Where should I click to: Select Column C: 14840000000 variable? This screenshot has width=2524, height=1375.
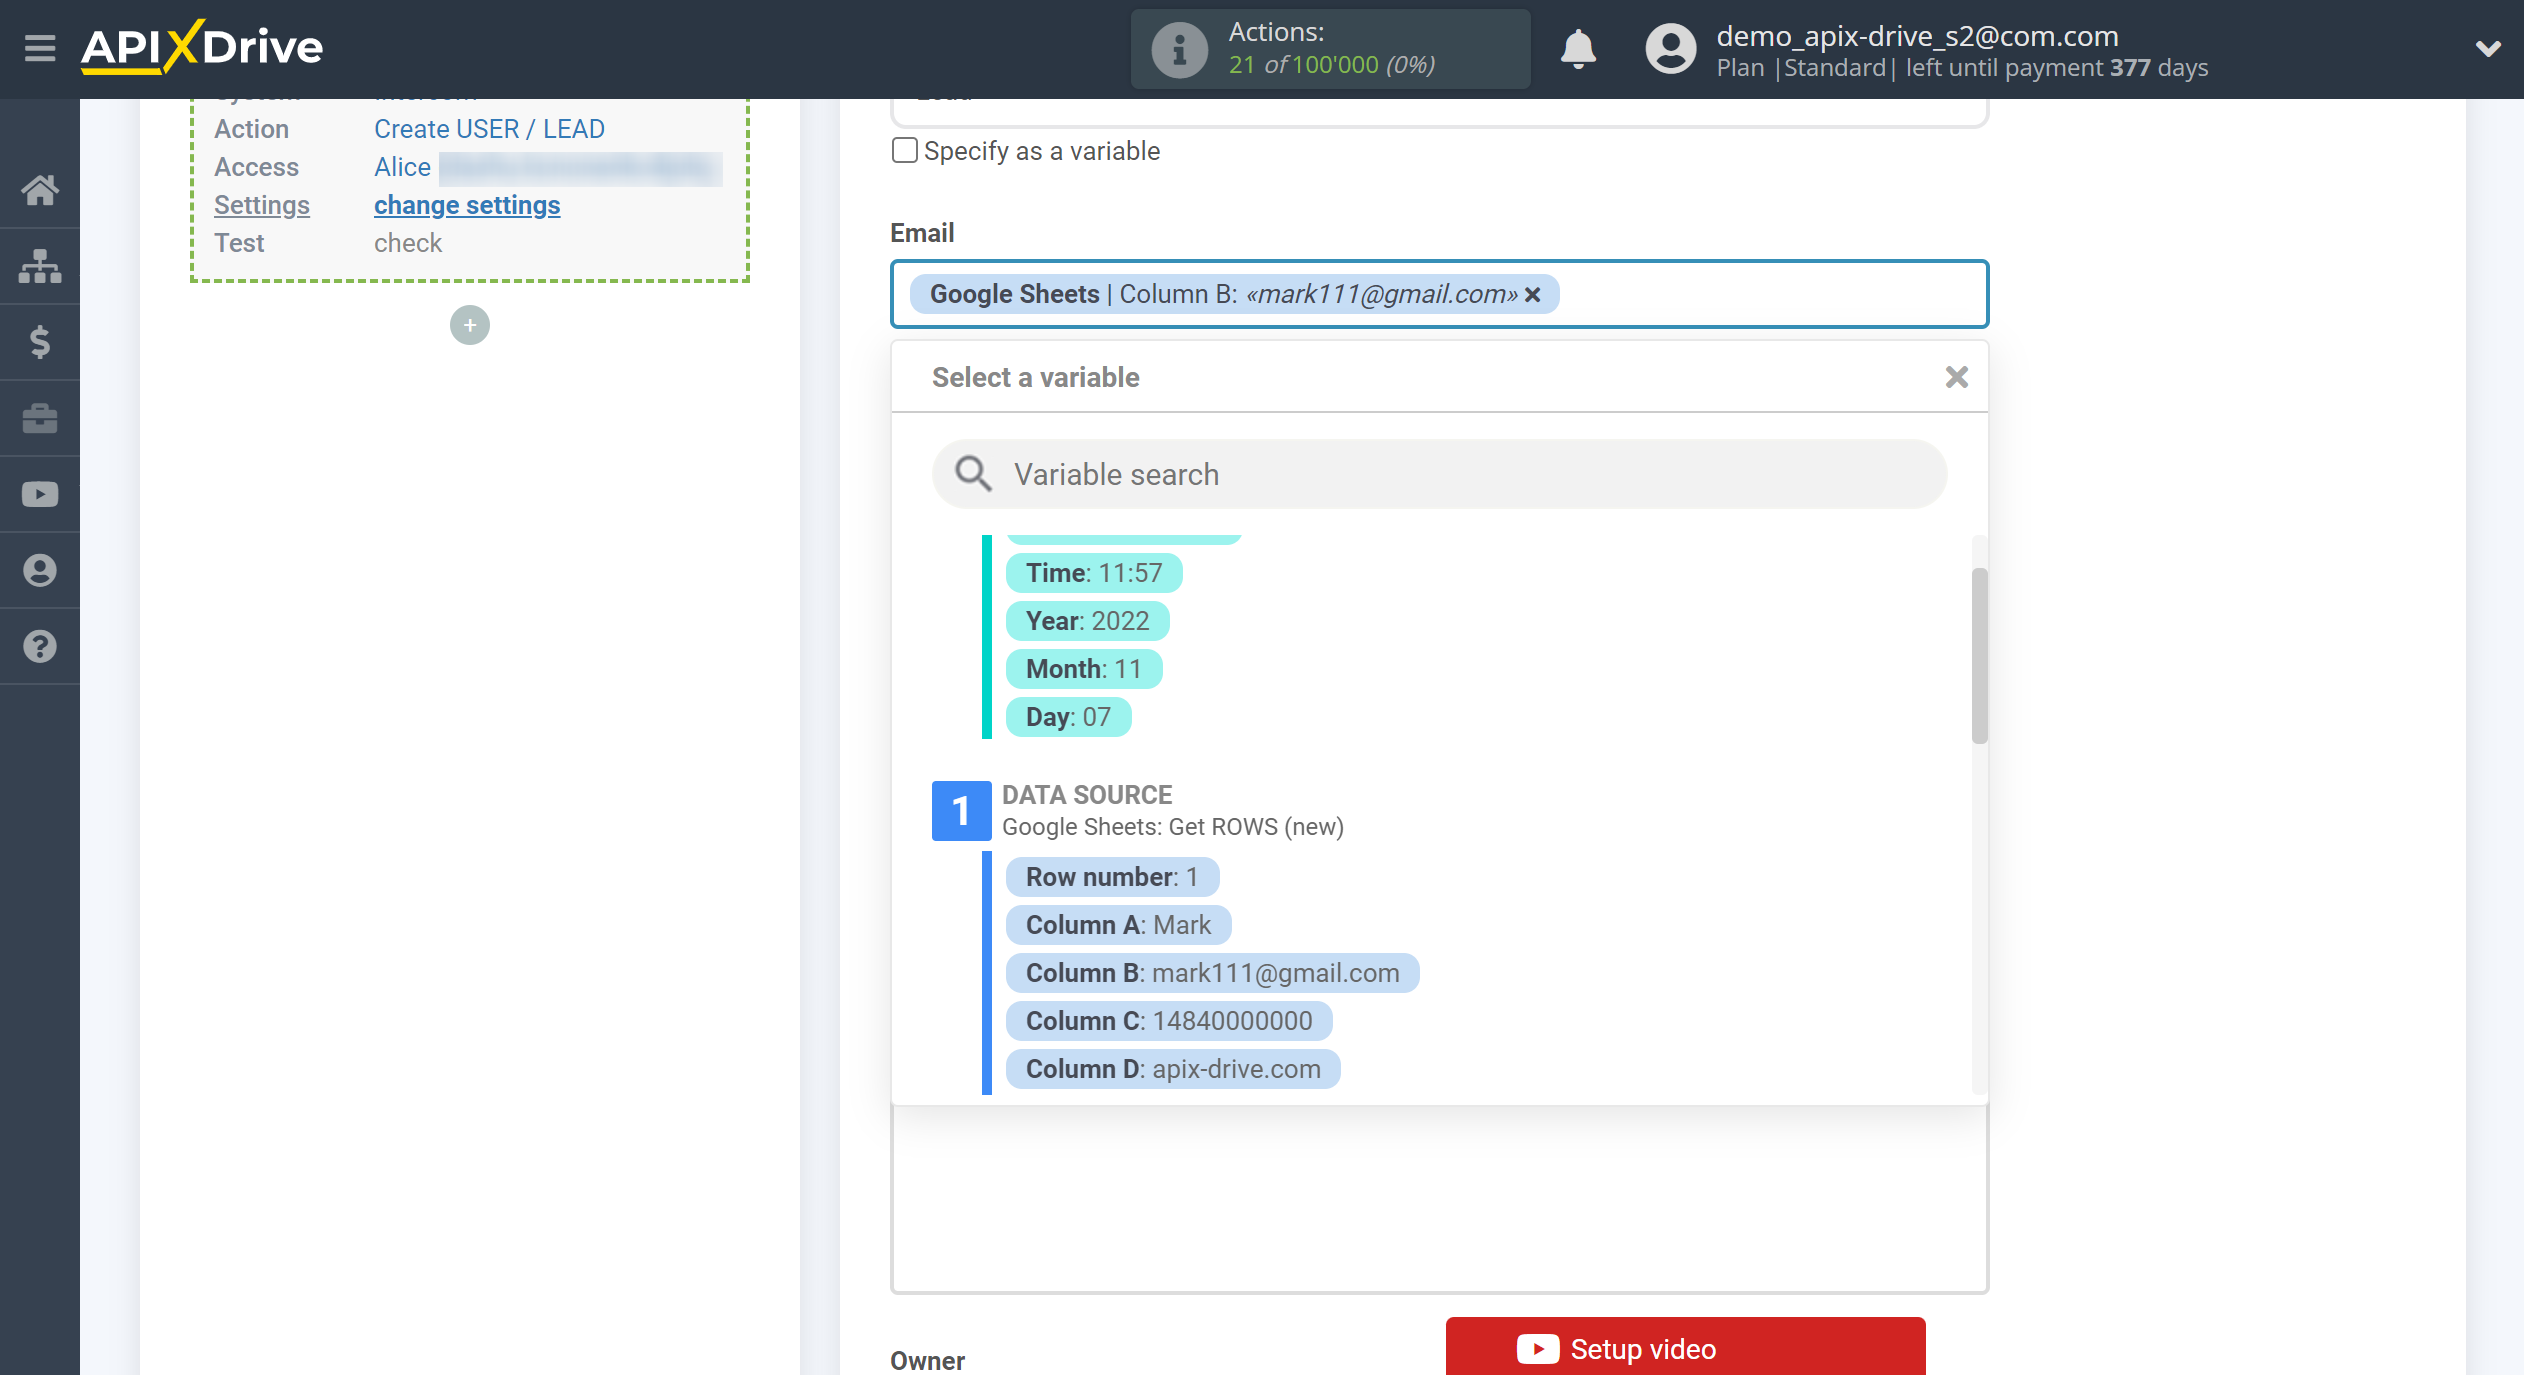[1169, 1021]
